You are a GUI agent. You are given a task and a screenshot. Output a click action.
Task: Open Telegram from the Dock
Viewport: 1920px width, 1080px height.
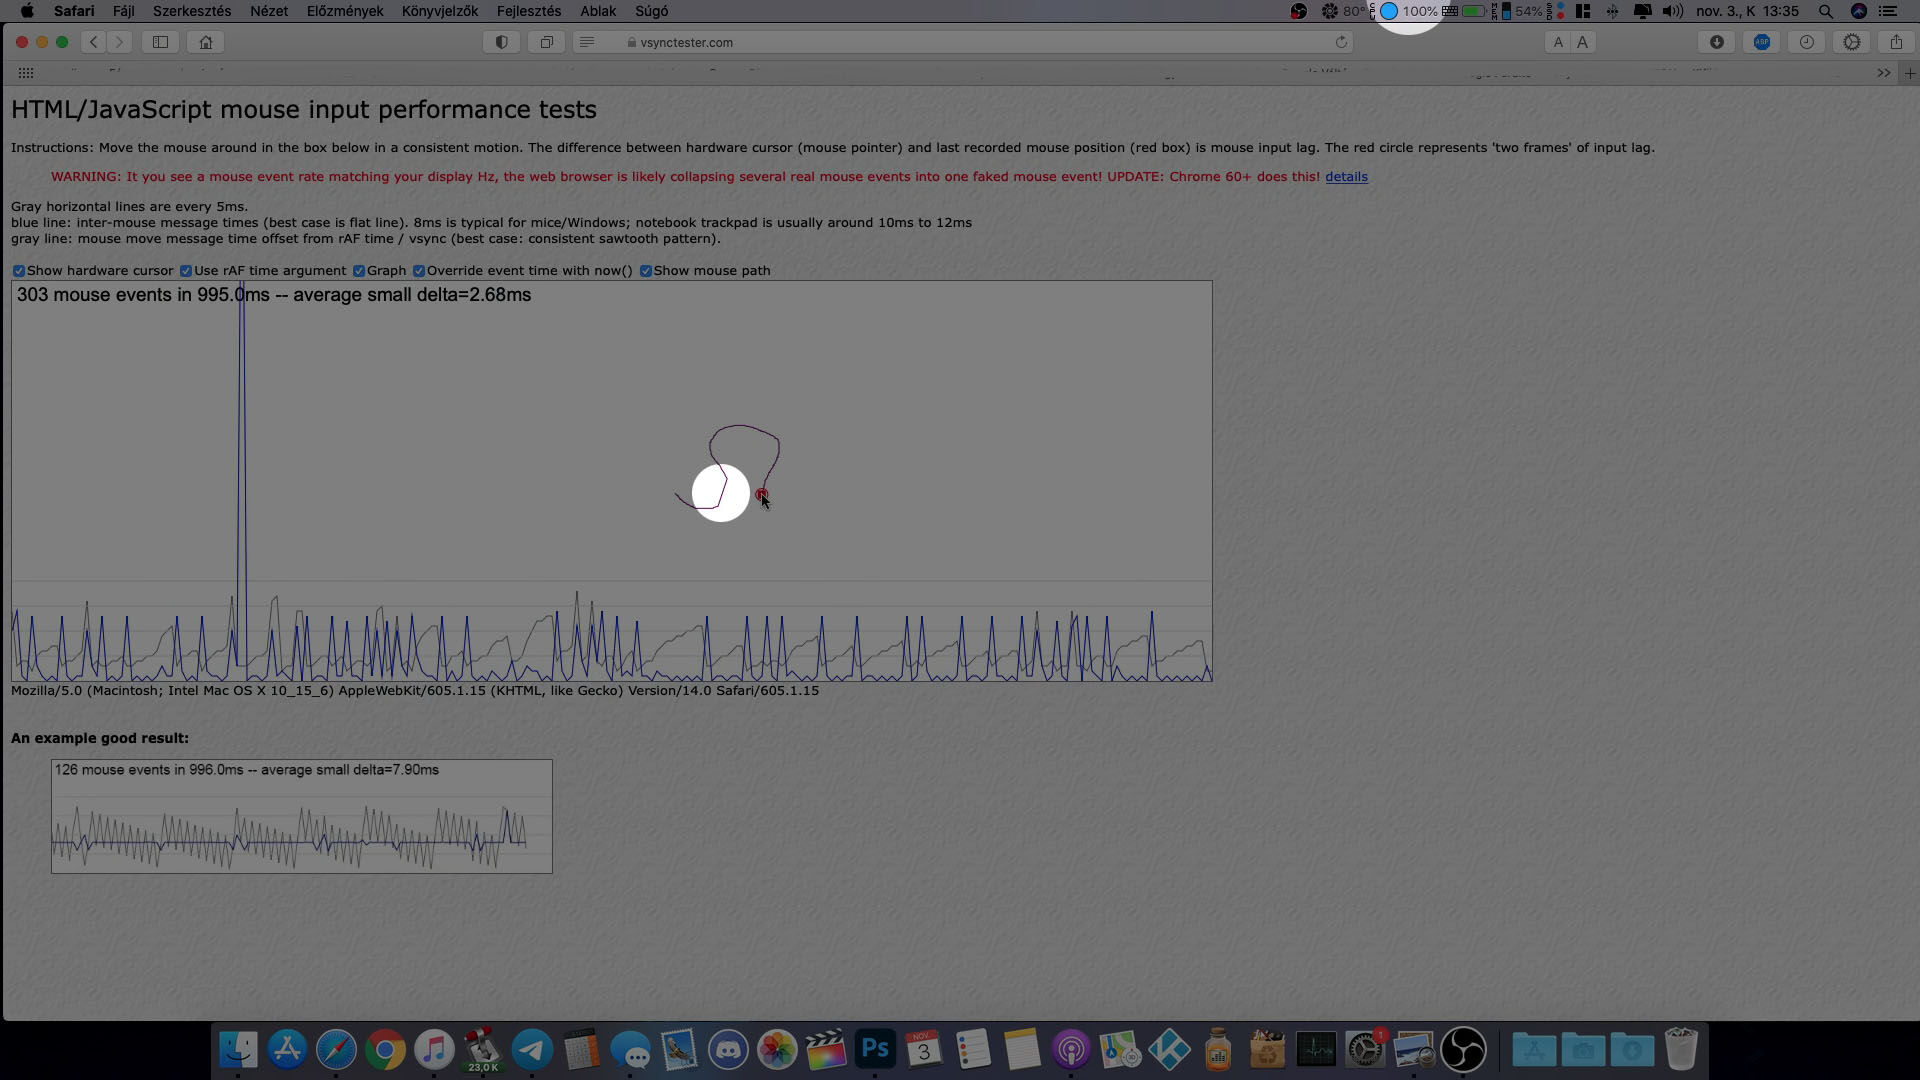click(532, 1050)
